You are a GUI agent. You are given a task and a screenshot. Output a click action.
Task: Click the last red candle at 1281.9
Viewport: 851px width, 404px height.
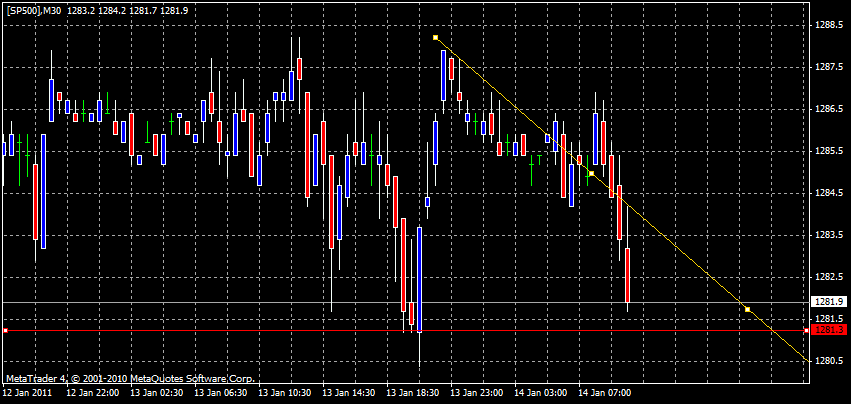pos(627,275)
